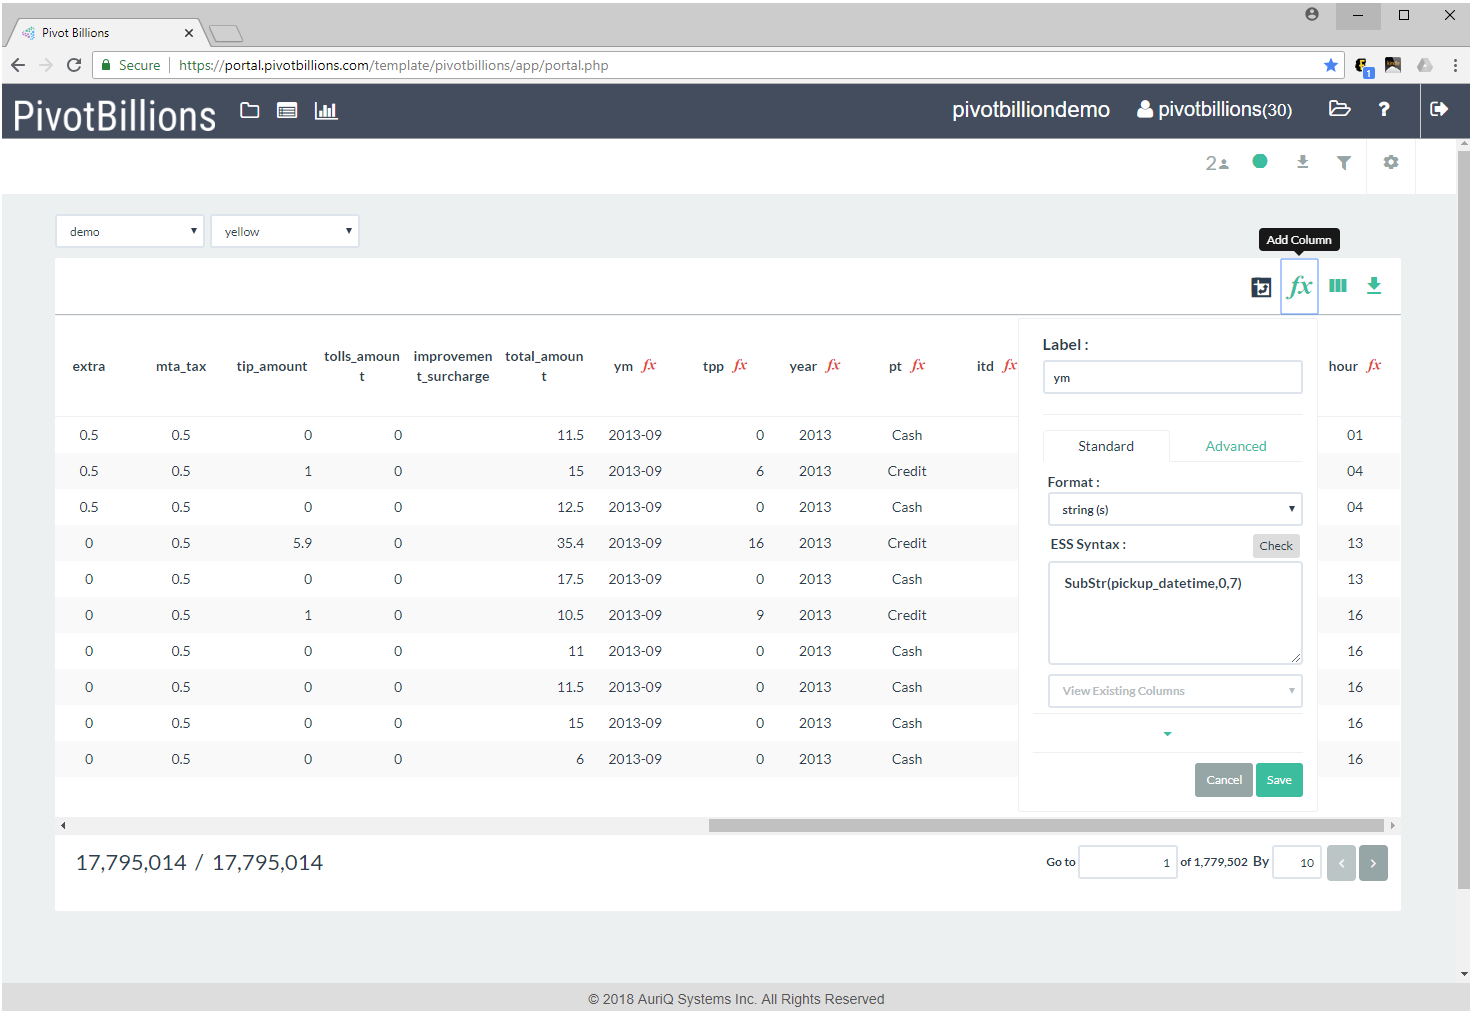Click the table scroll left arrow
Image resolution: width=1473 pixels, height=1013 pixels.
tap(63, 825)
